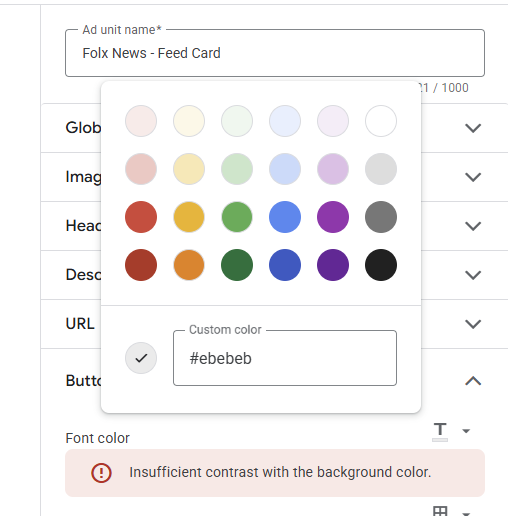Collapse the Button section chevron
Image resolution: width=508 pixels, height=516 pixels.
pyautogui.click(x=473, y=381)
